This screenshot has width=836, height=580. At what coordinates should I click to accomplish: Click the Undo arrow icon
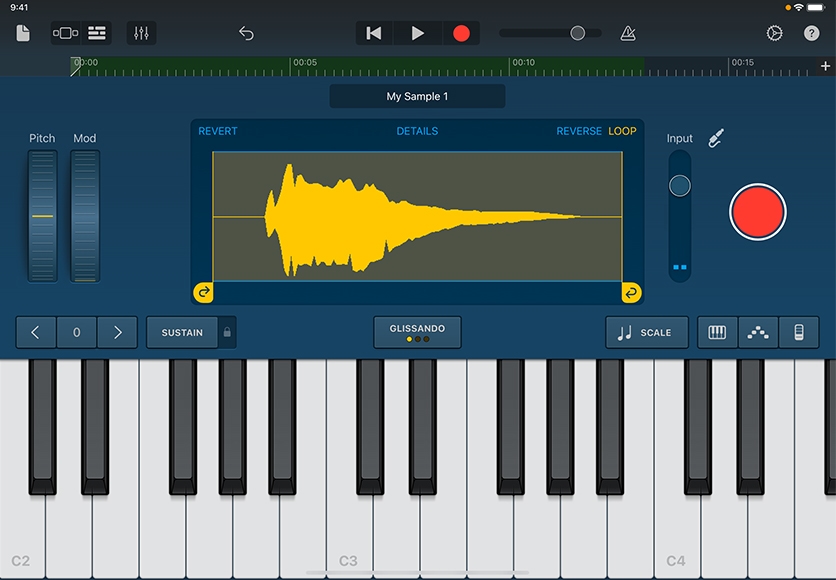246,33
